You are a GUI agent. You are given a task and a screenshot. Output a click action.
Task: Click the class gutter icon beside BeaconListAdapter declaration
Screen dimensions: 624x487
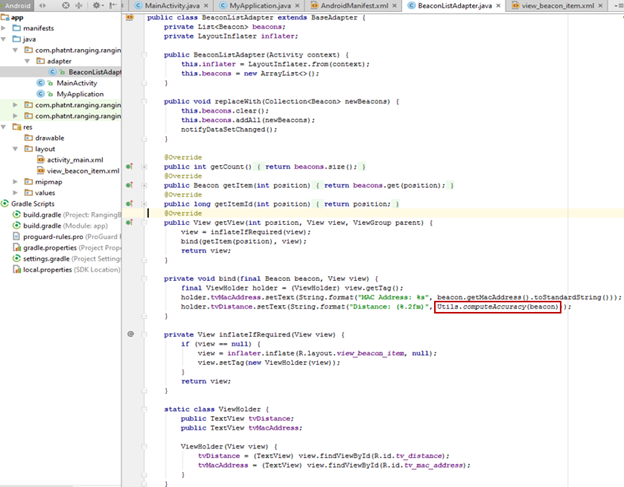[130, 17]
